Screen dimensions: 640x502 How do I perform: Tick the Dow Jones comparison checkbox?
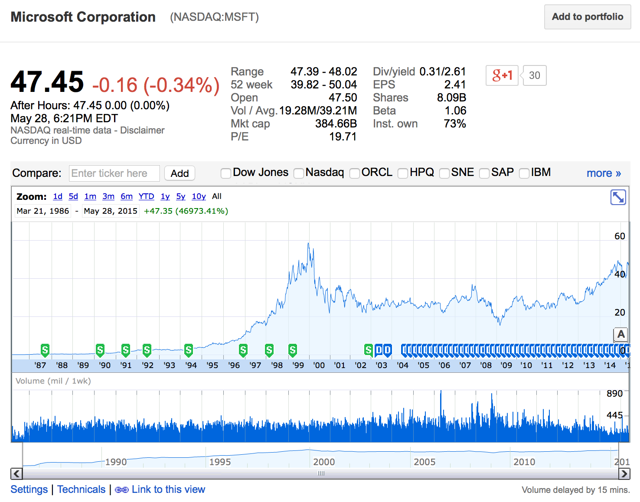click(226, 173)
